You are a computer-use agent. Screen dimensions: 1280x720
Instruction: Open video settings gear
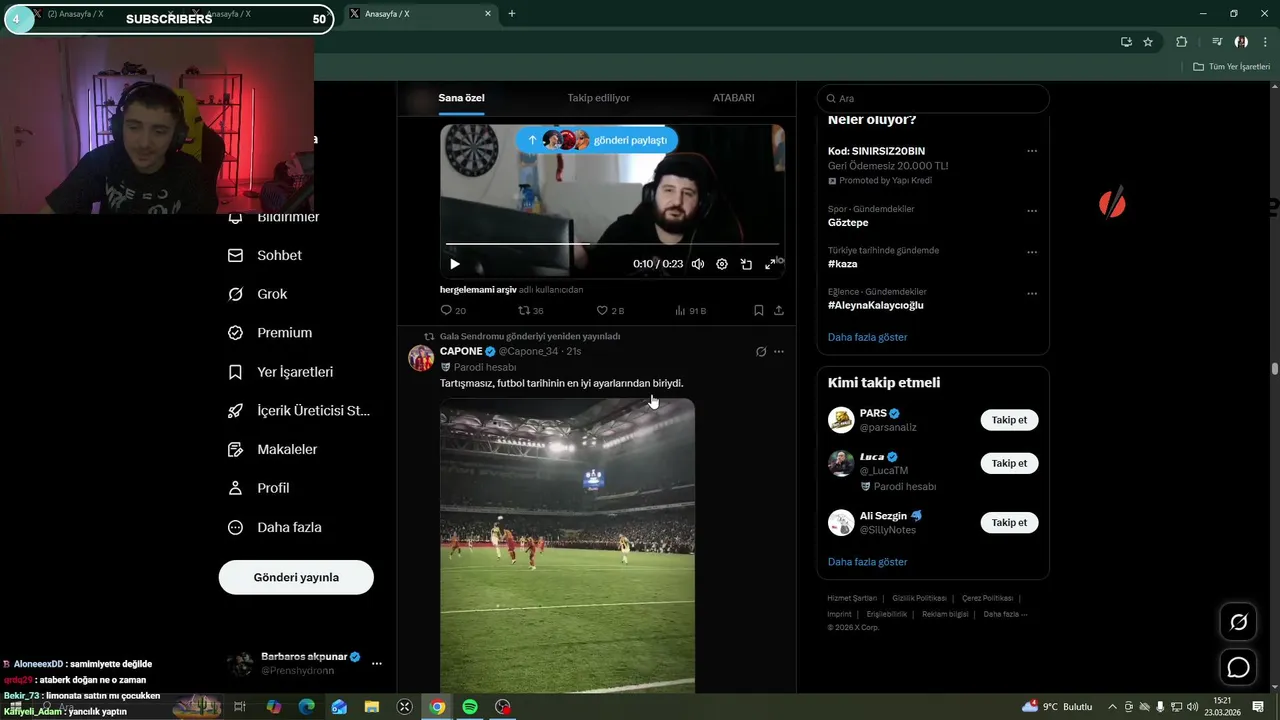pos(722,264)
